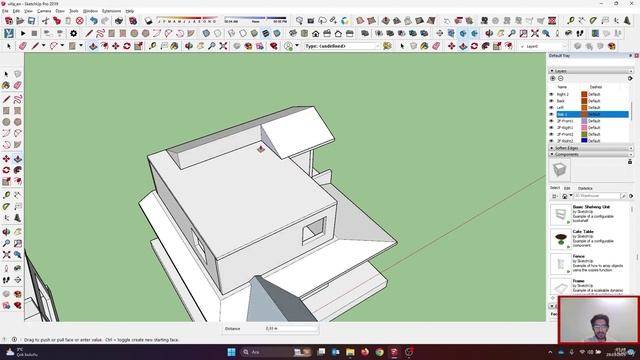Viewport: 640px width, 360px height.
Task: Activate the Move tool in left toolbar
Action: click(x=6, y=159)
